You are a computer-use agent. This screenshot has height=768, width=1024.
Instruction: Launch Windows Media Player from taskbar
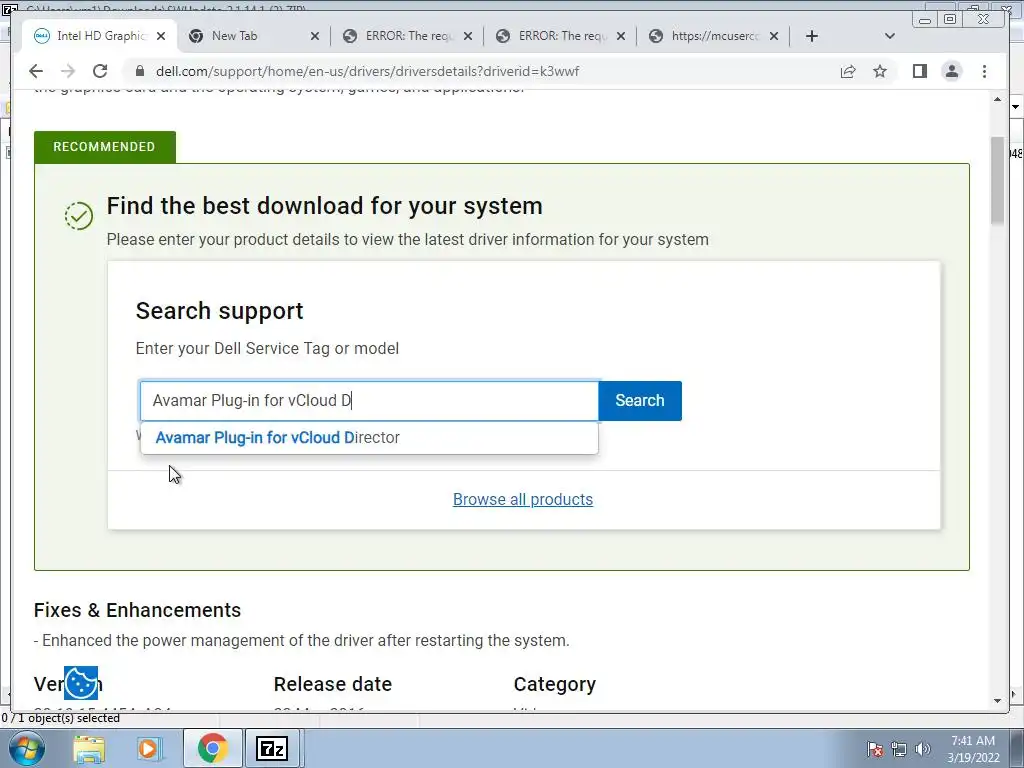pyautogui.click(x=148, y=748)
